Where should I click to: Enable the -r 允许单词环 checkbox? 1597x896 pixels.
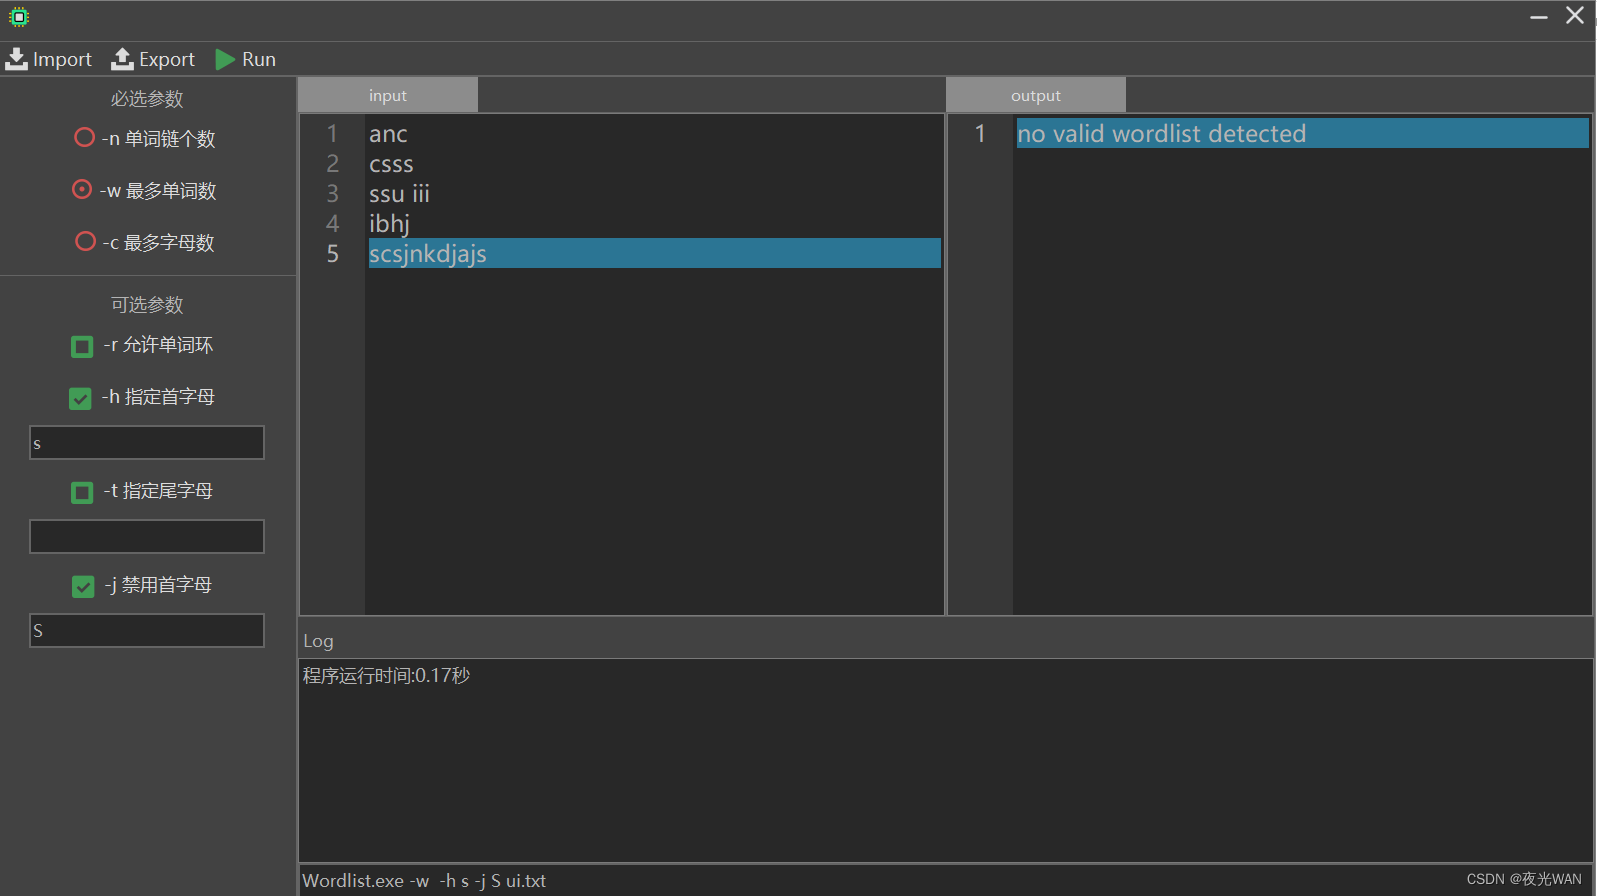tap(82, 346)
